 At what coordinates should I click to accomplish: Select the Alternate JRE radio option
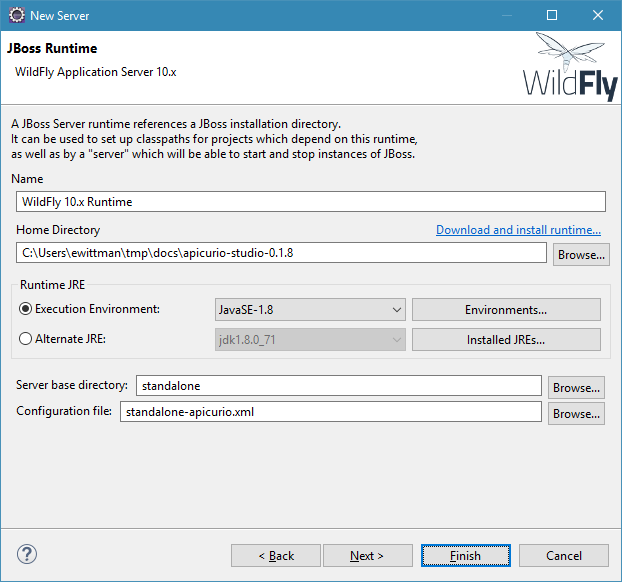26,339
